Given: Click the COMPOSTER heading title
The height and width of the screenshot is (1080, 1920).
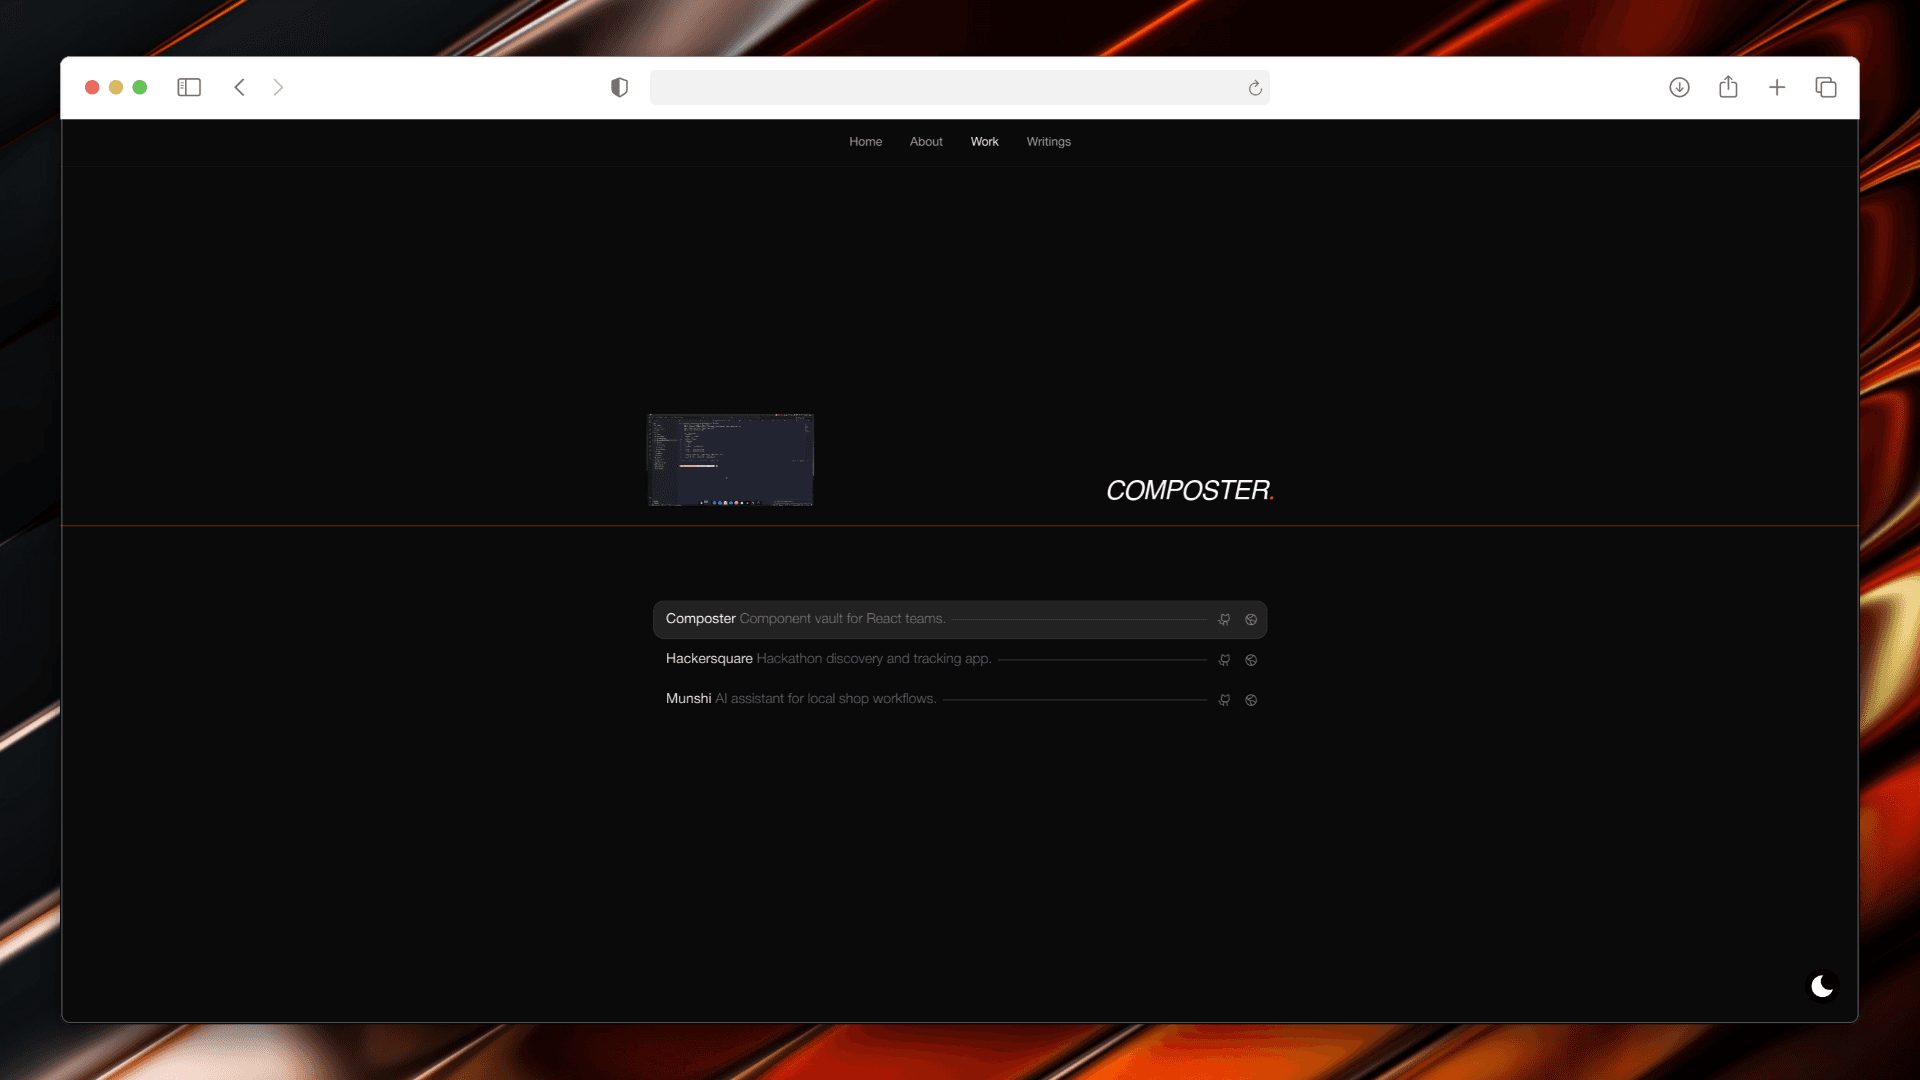Looking at the screenshot, I should pos(1190,491).
